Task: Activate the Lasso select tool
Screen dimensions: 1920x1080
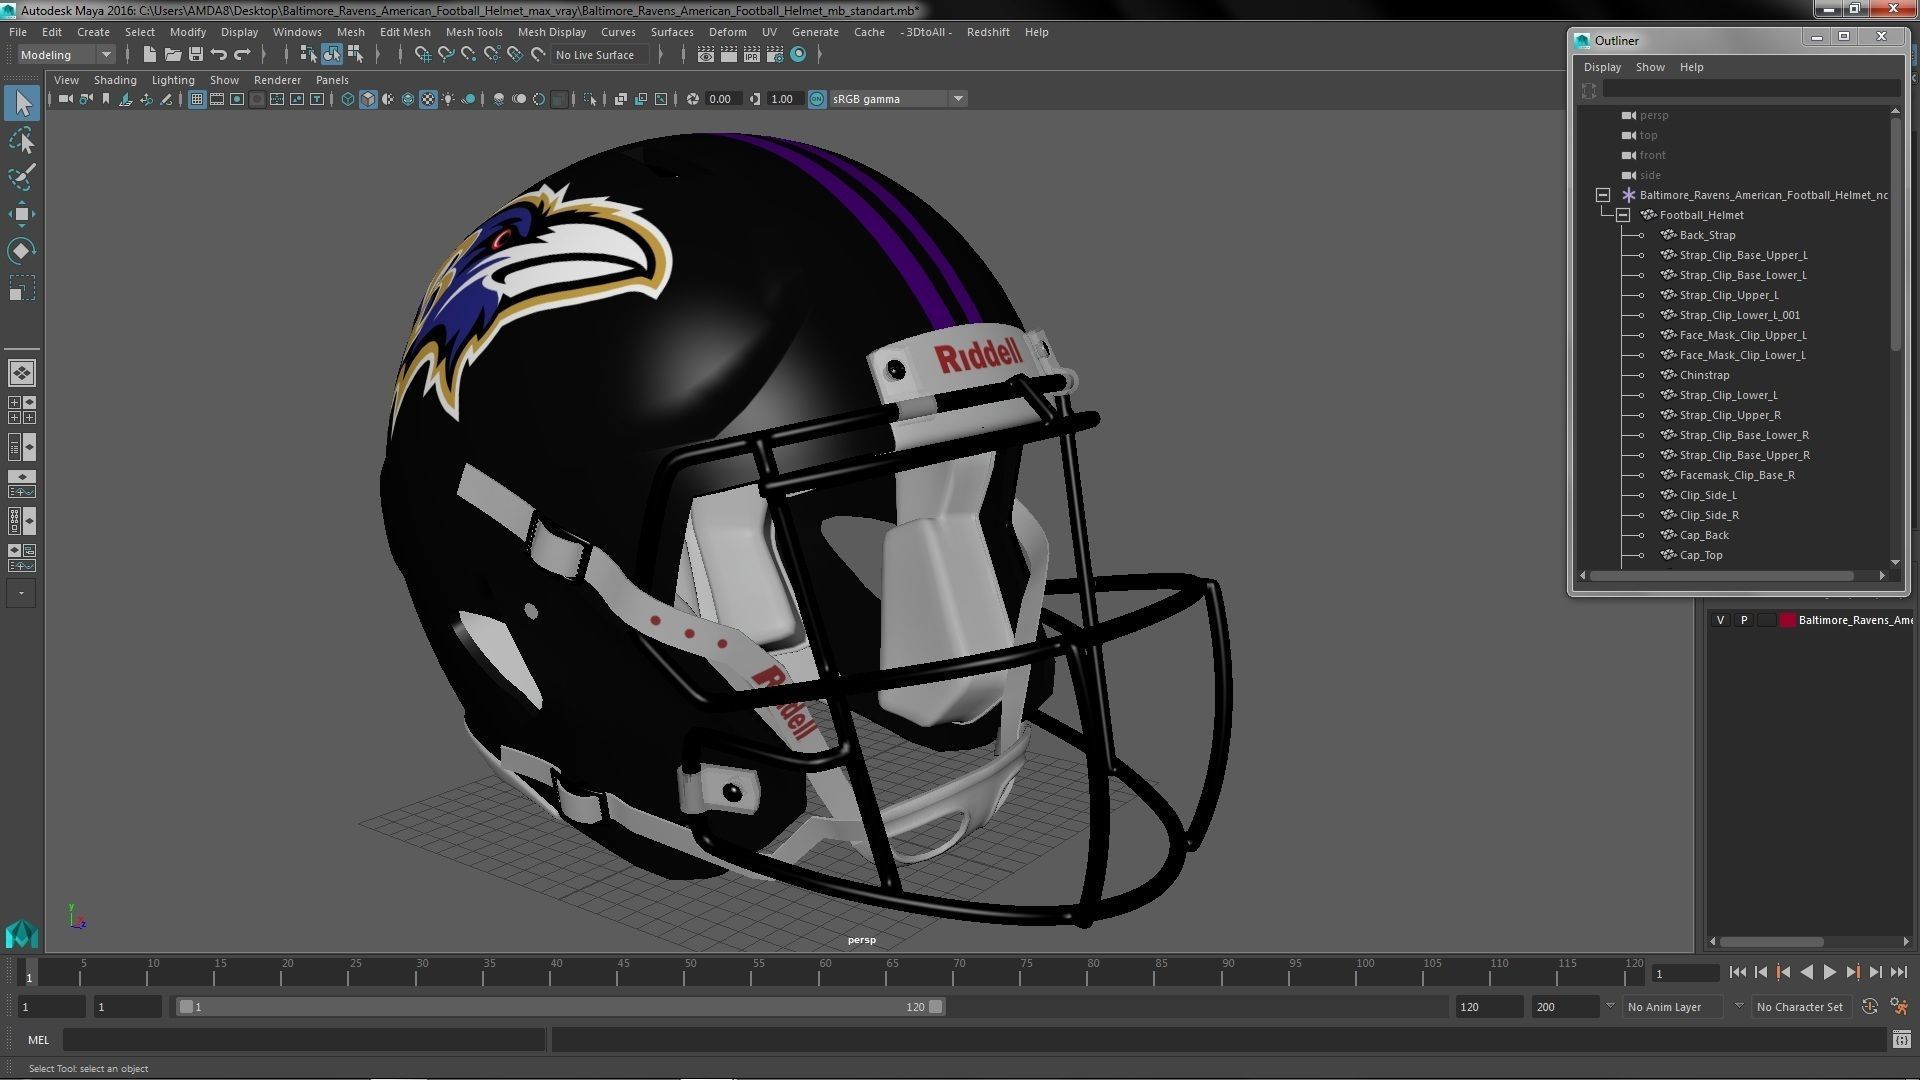Action: tap(22, 141)
